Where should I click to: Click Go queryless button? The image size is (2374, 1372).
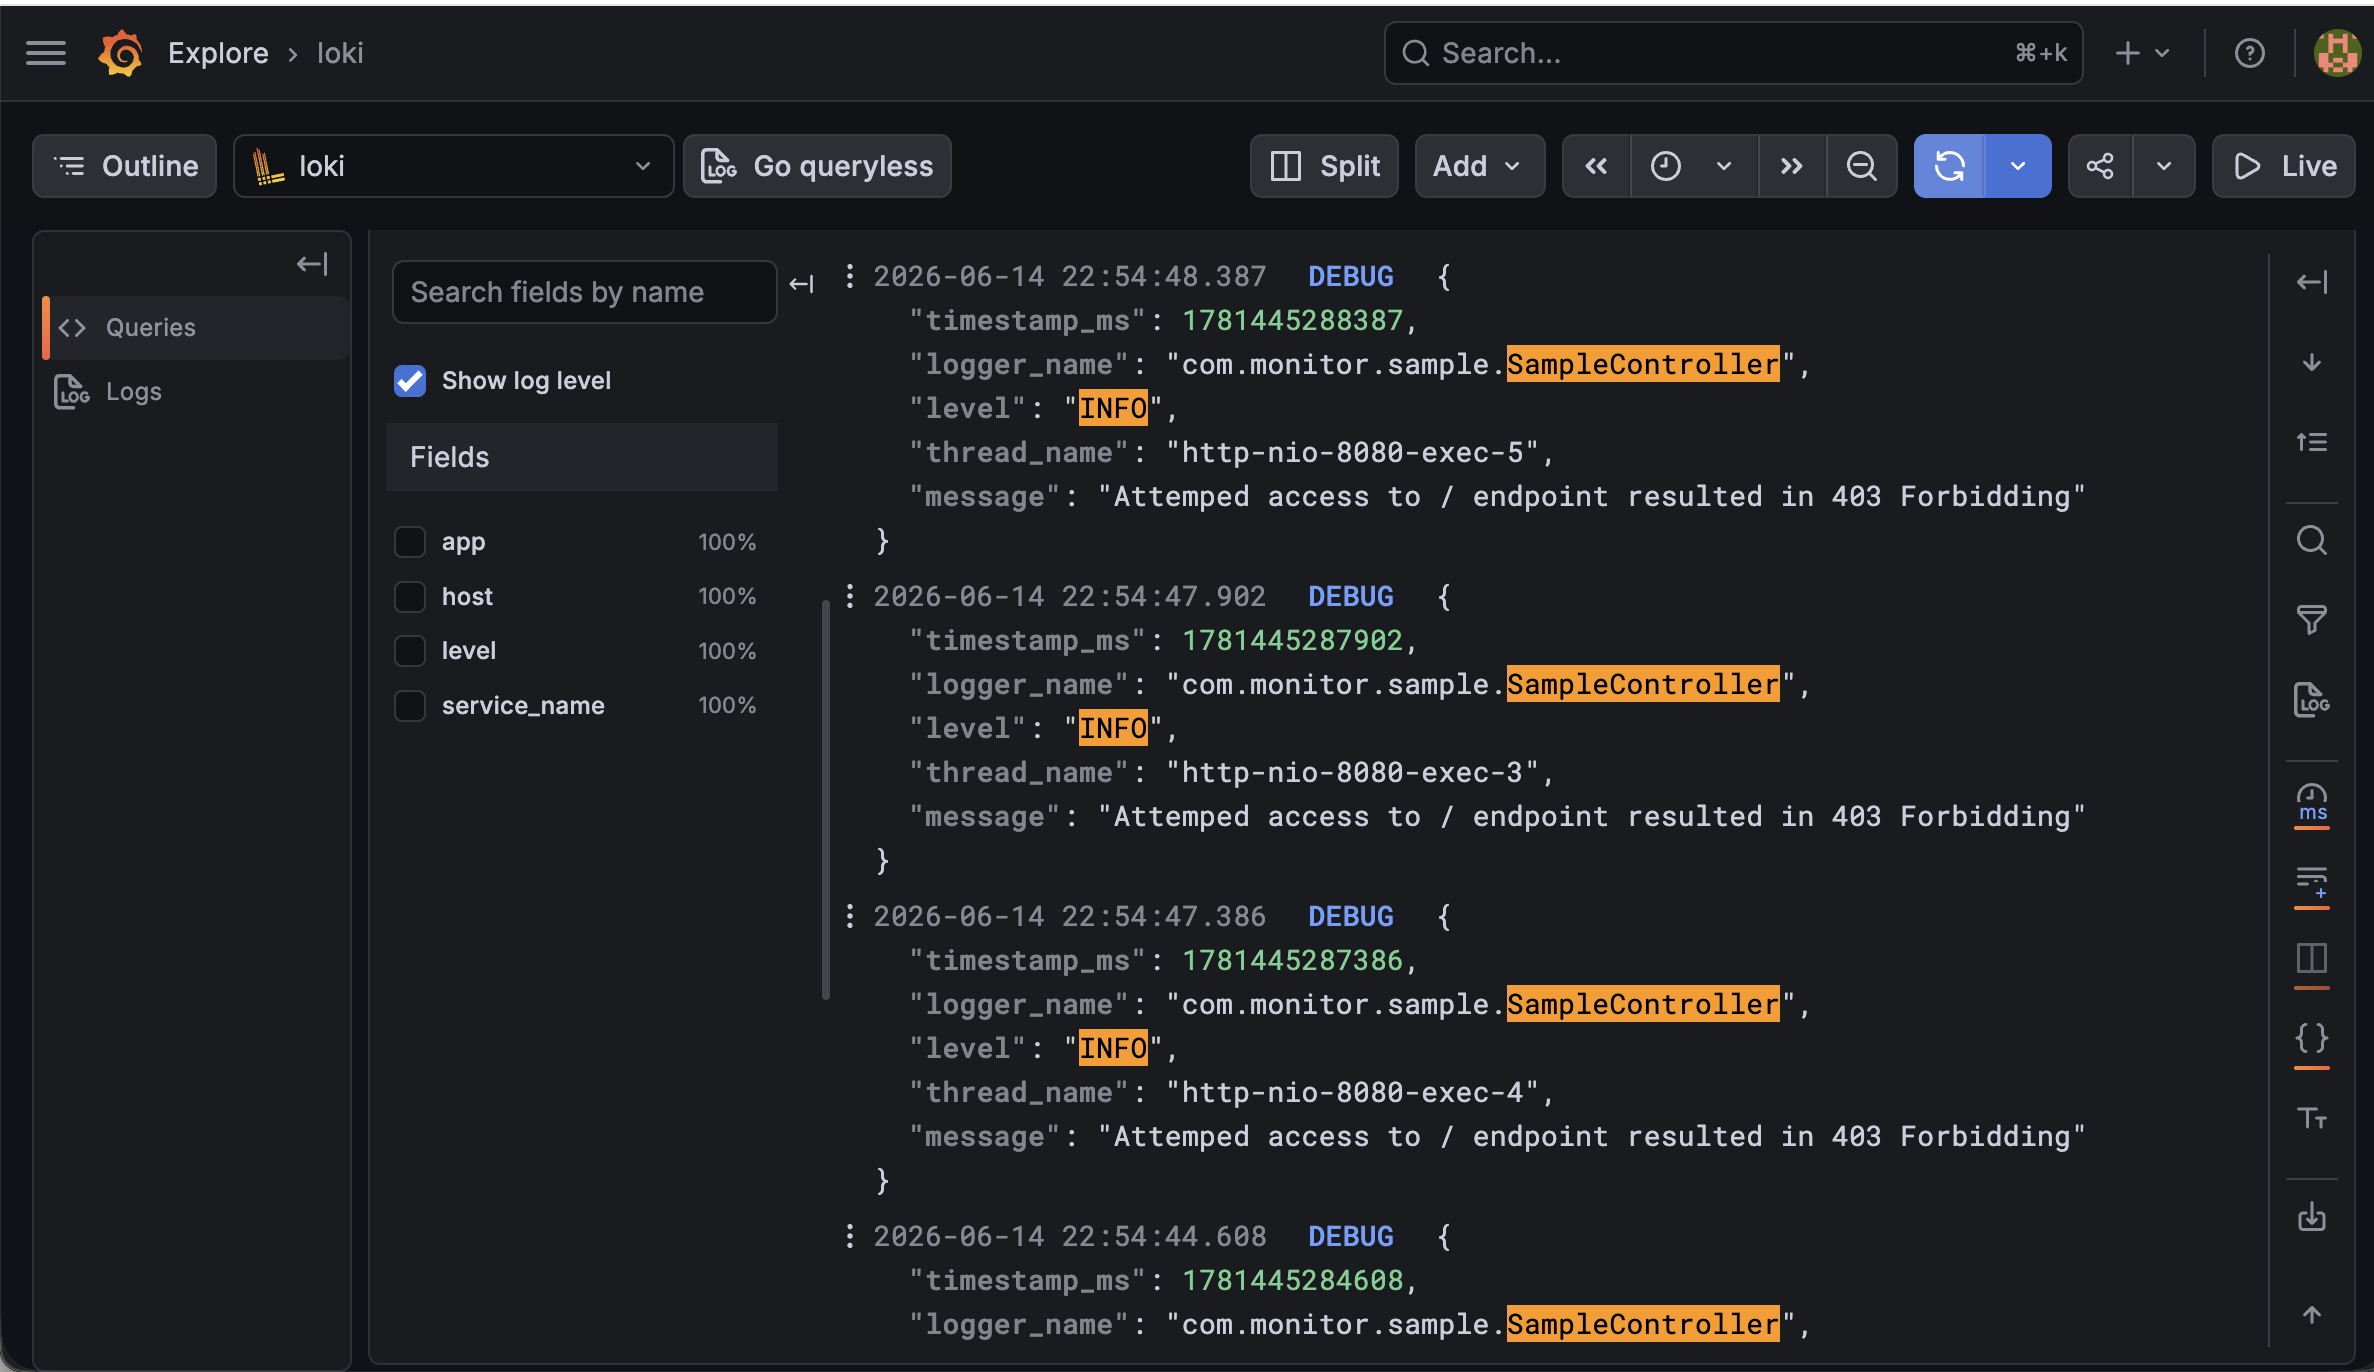coord(817,166)
